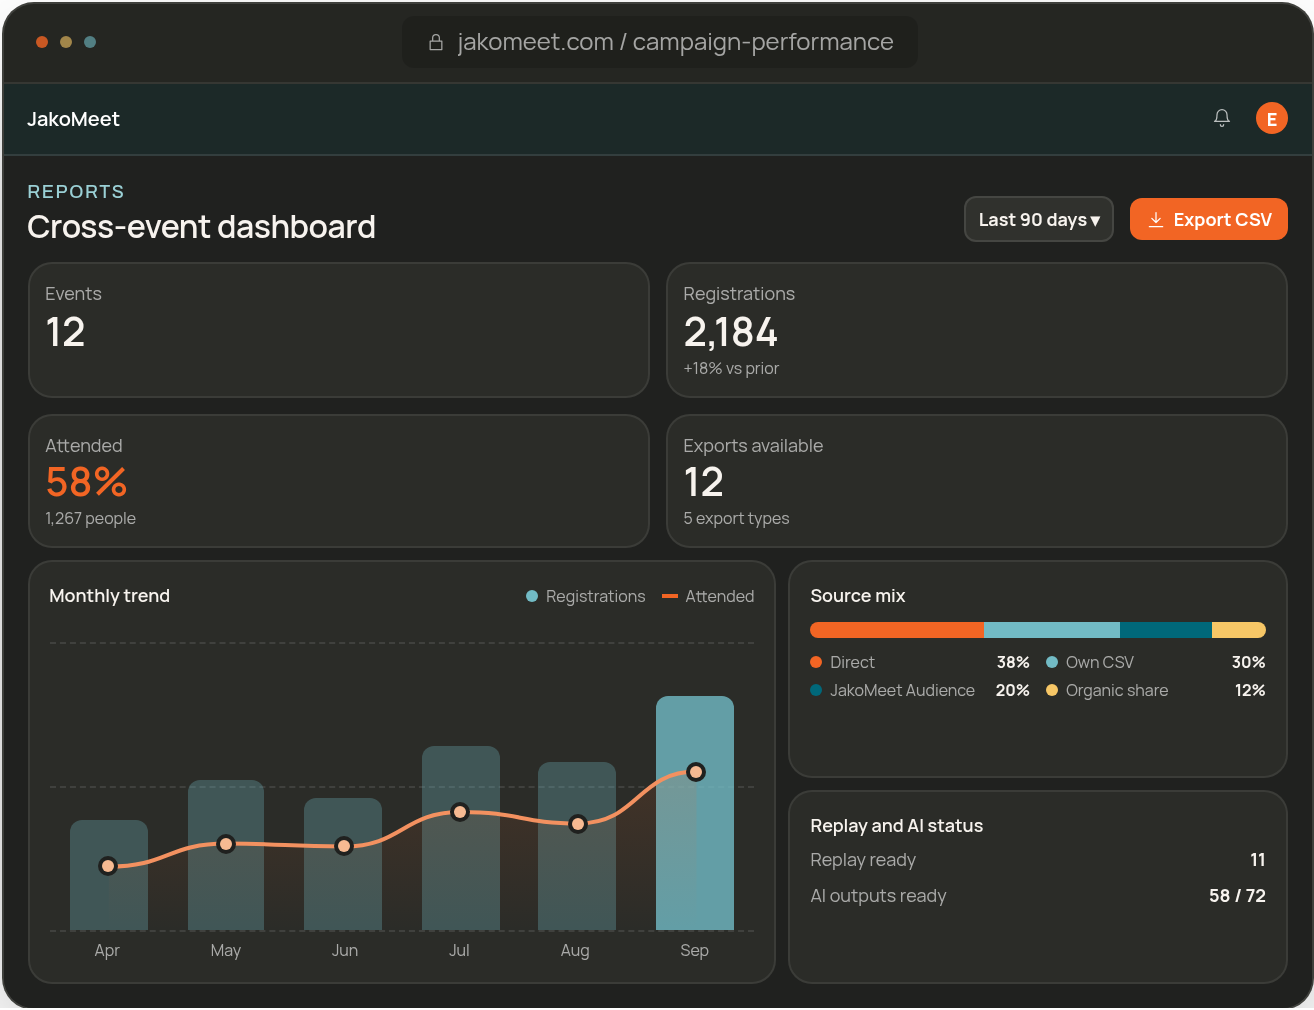The width and height of the screenshot is (1314, 1010).
Task: Click the Exports available value 12
Action: (x=703, y=483)
